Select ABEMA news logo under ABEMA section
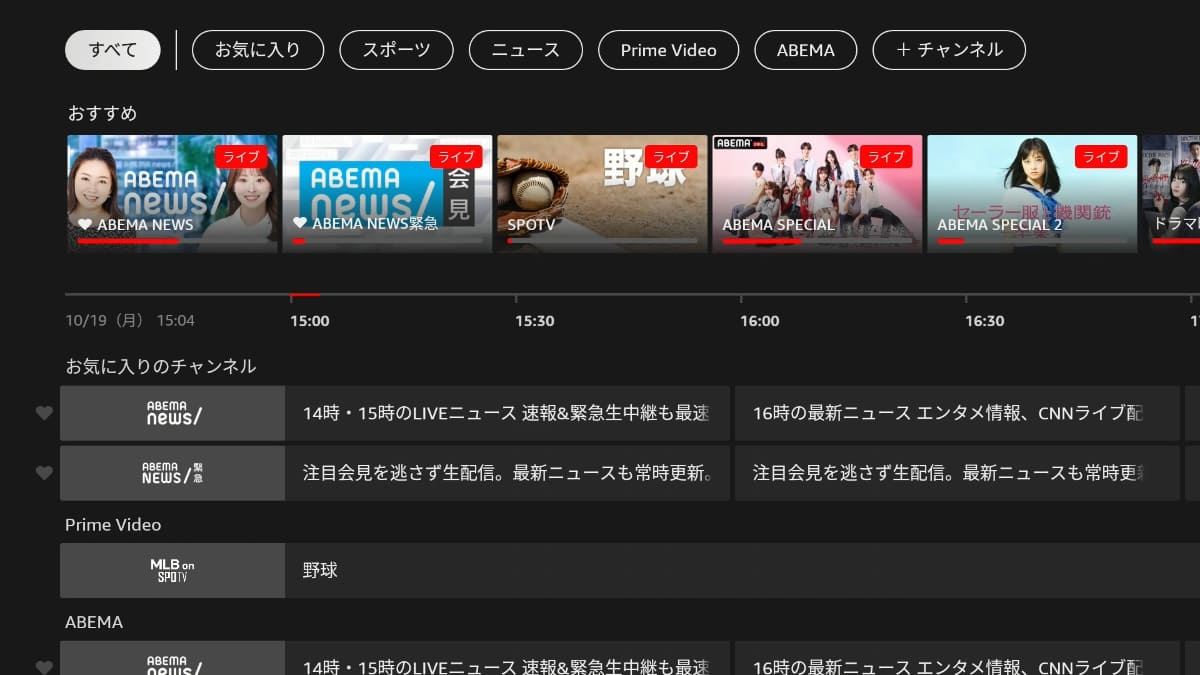1200x675 pixels. tap(172, 658)
